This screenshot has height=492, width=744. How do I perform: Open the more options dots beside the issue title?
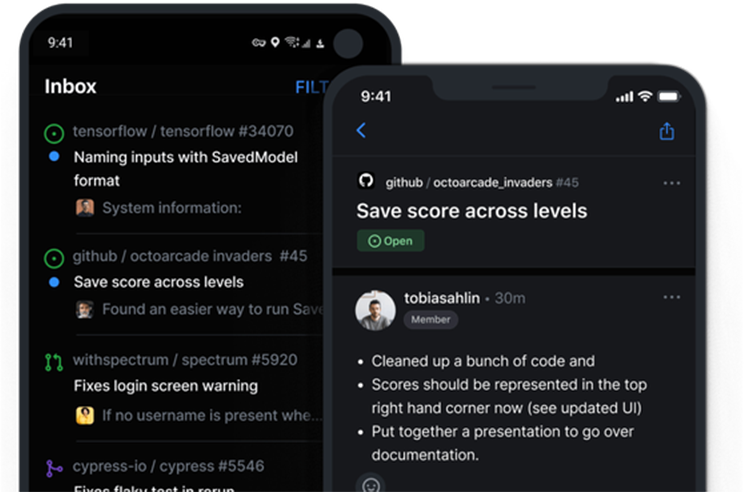[671, 183]
